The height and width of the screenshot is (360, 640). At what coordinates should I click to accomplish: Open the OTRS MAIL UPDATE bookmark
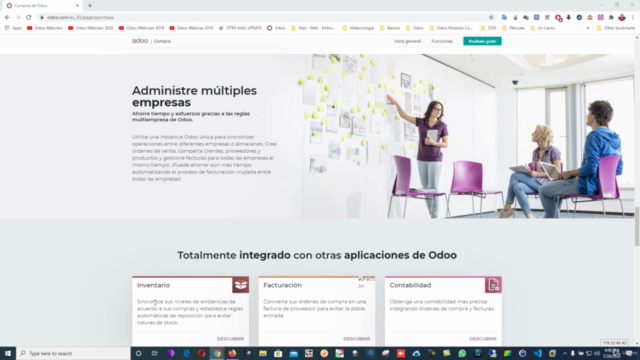pyautogui.click(x=240, y=28)
